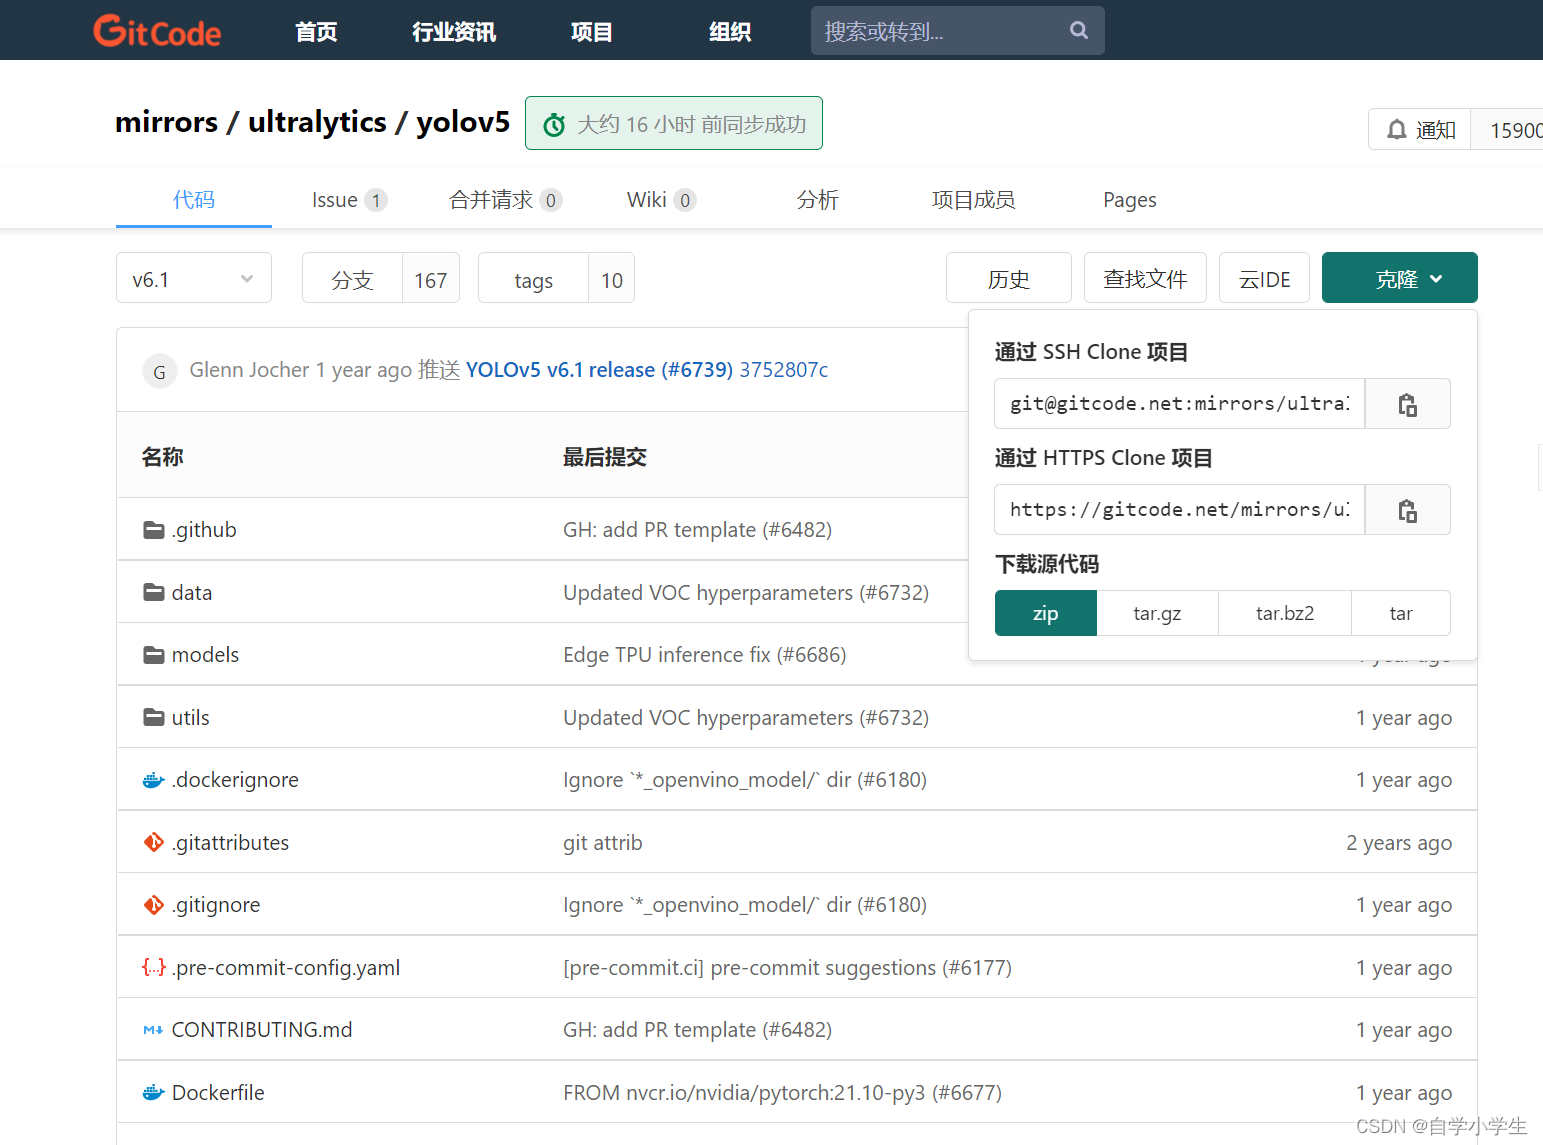Click the .pre-commit-config.yaml braces icon

pos(154,968)
